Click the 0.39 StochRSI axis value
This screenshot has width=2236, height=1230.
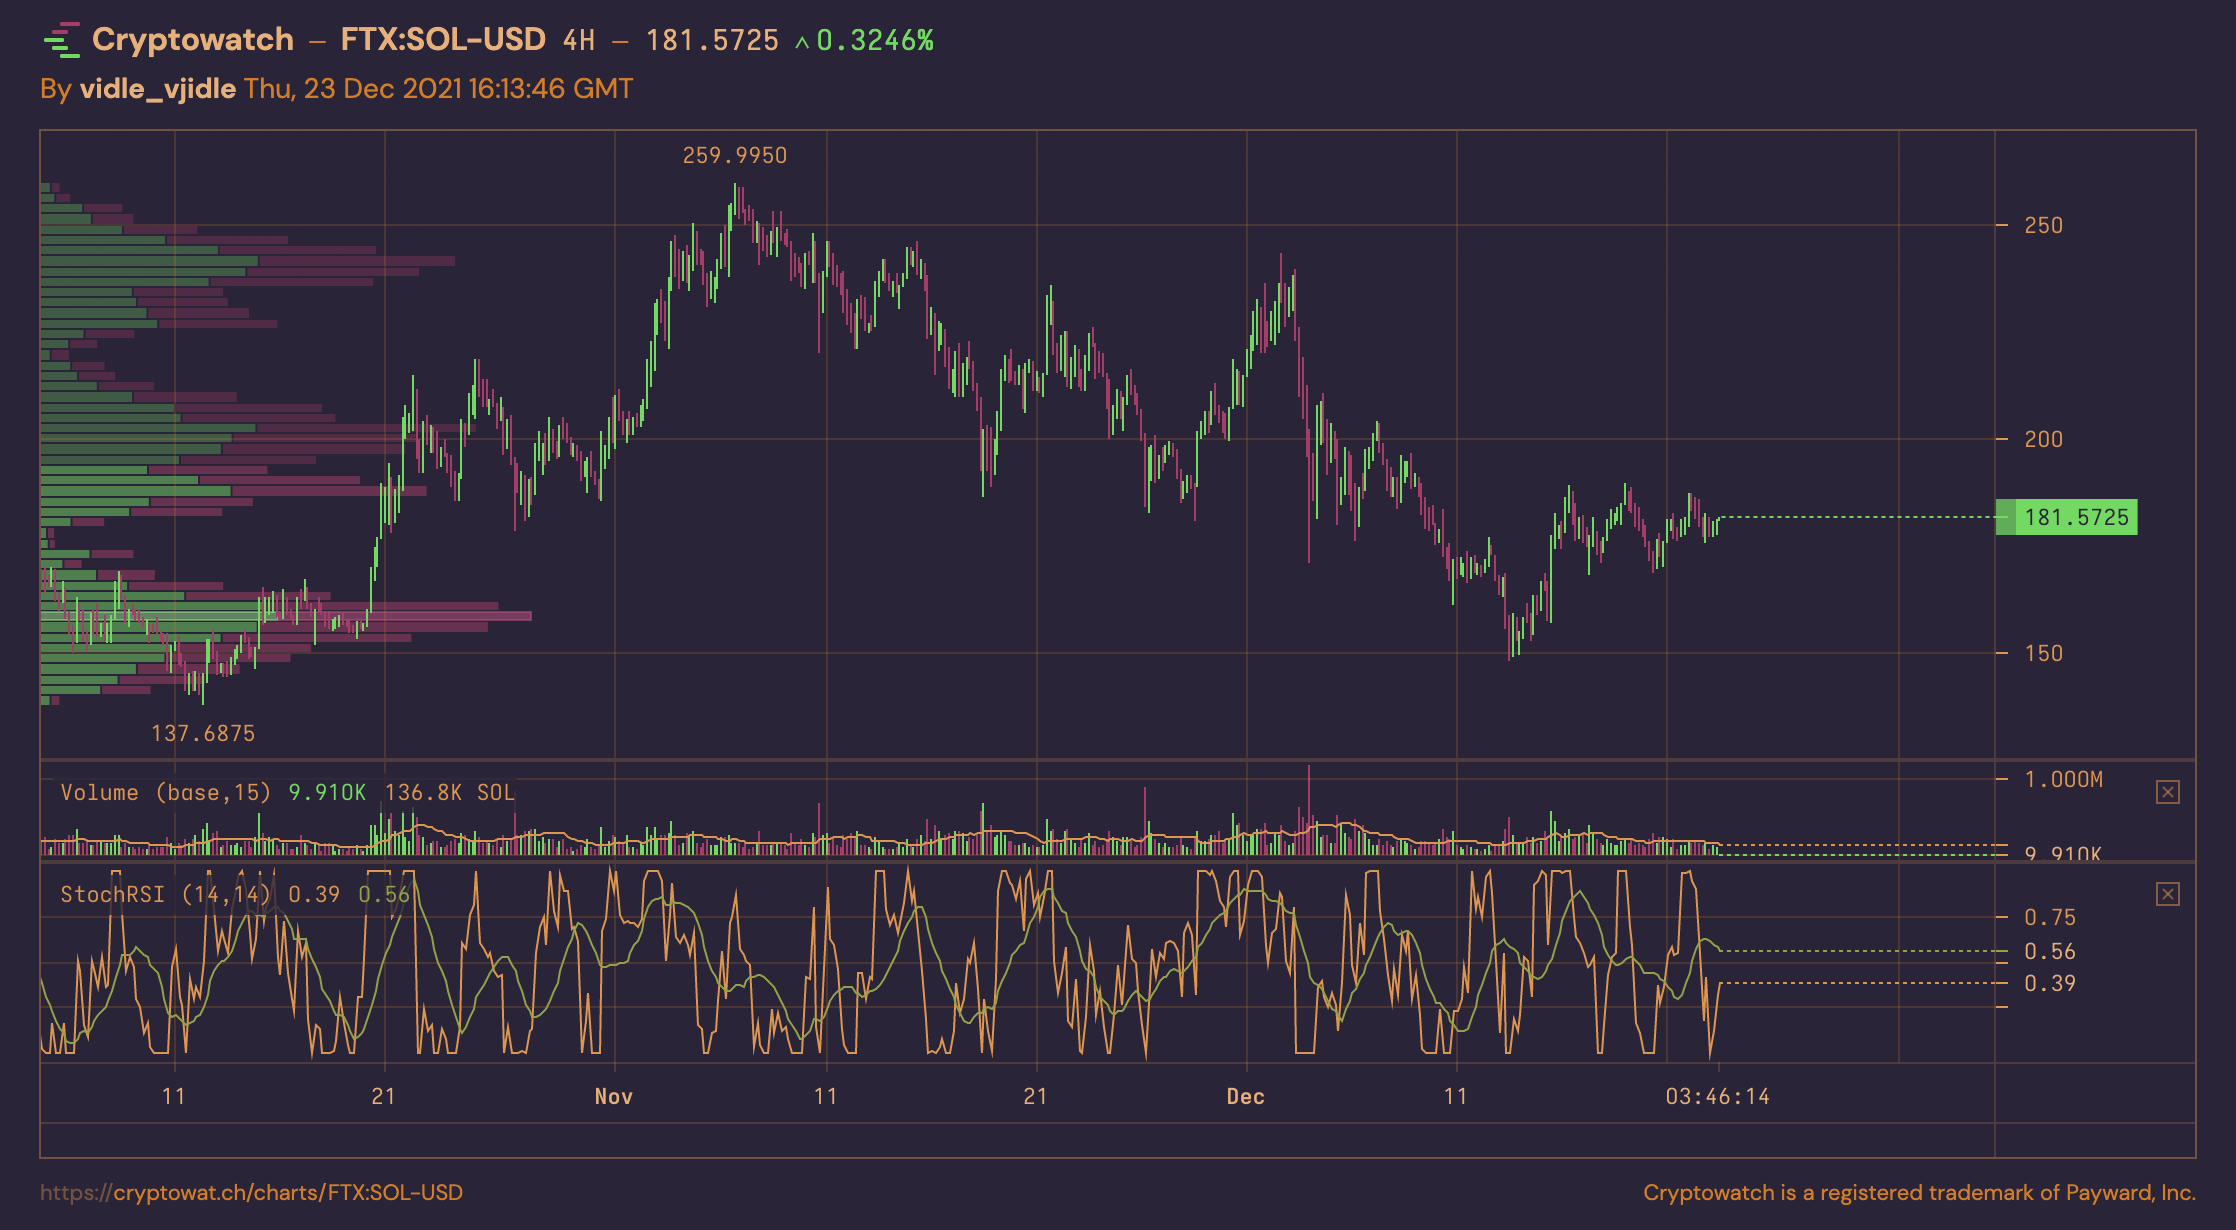tap(2050, 983)
